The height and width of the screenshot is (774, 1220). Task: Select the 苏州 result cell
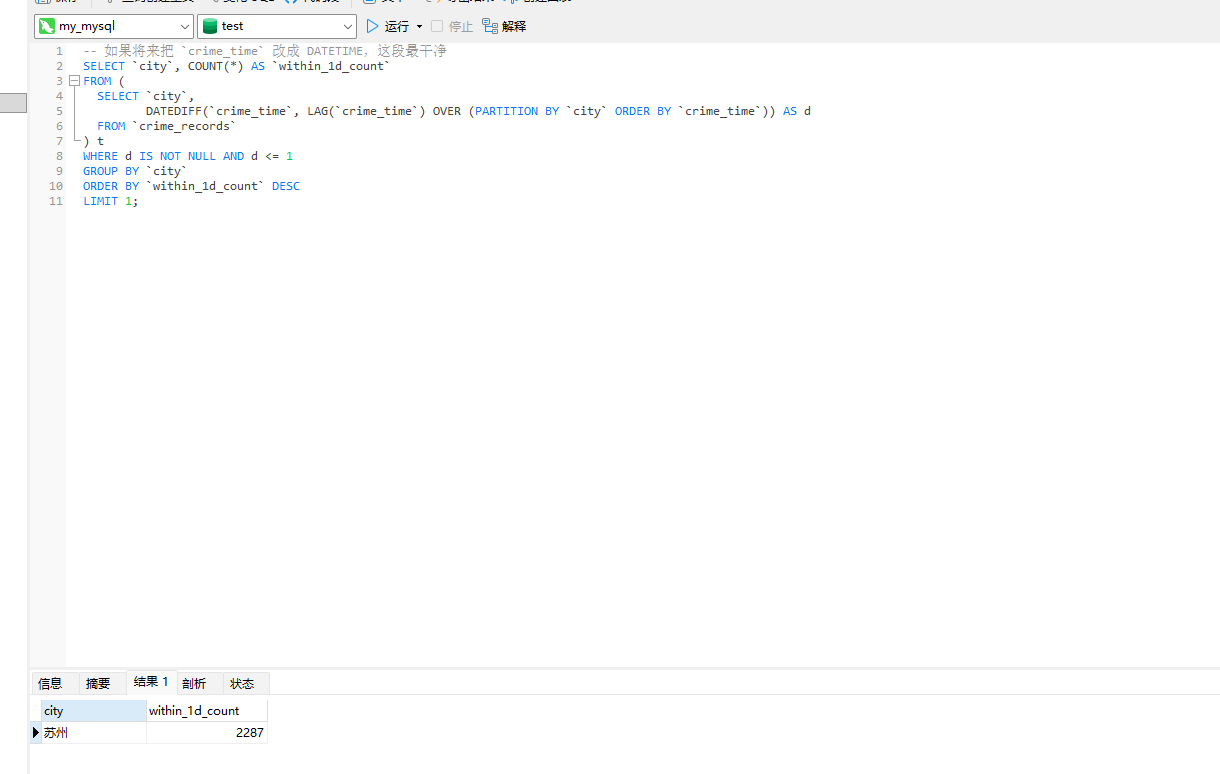[x=93, y=733]
